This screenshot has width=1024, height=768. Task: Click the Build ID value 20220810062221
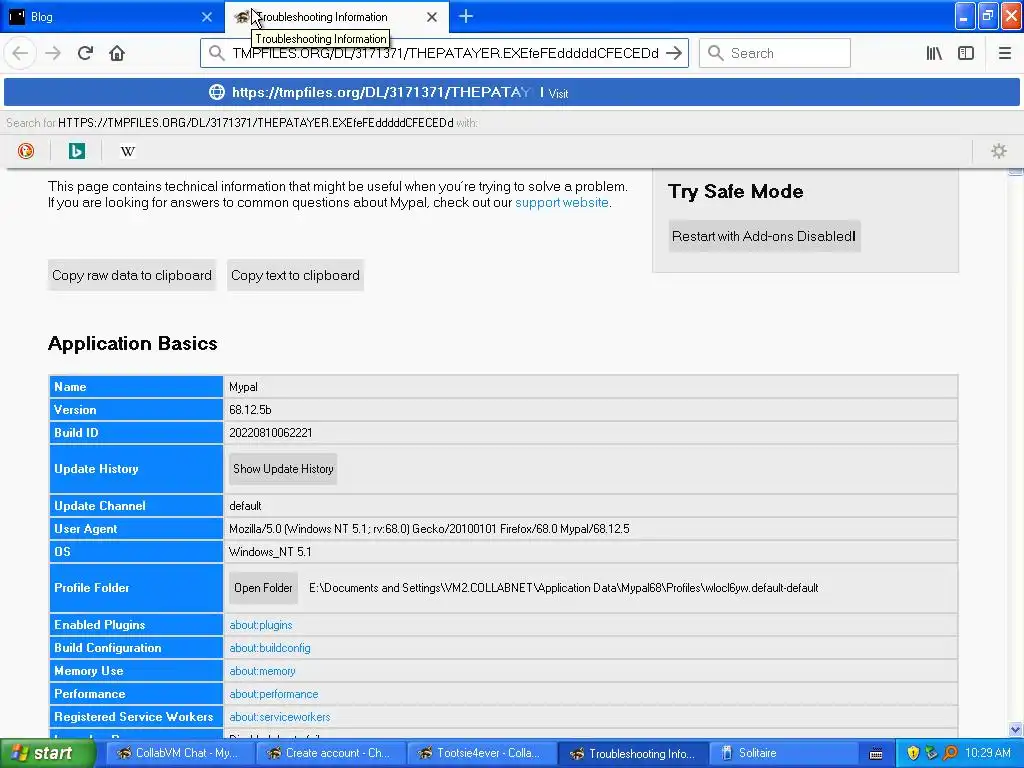pyautogui.click(x=270, y=432)
